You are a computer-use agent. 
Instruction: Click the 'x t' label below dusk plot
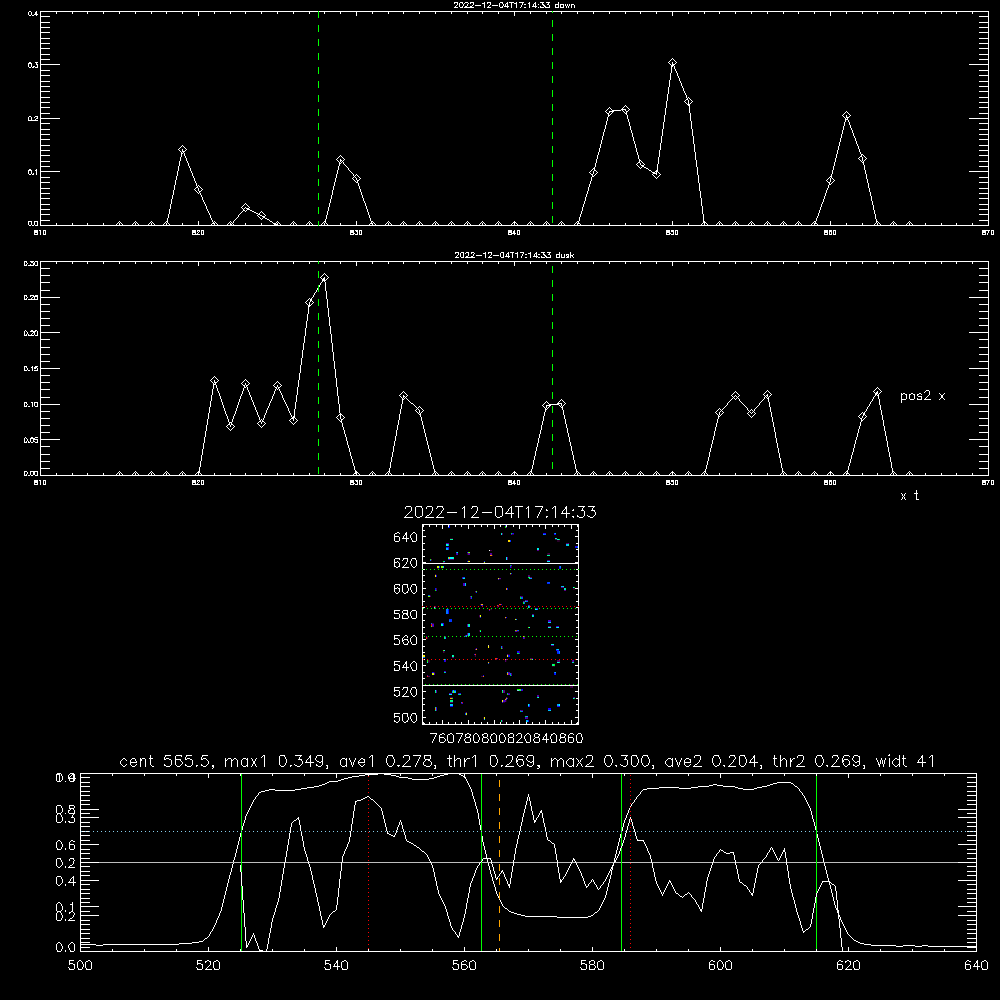coord(909,496)
